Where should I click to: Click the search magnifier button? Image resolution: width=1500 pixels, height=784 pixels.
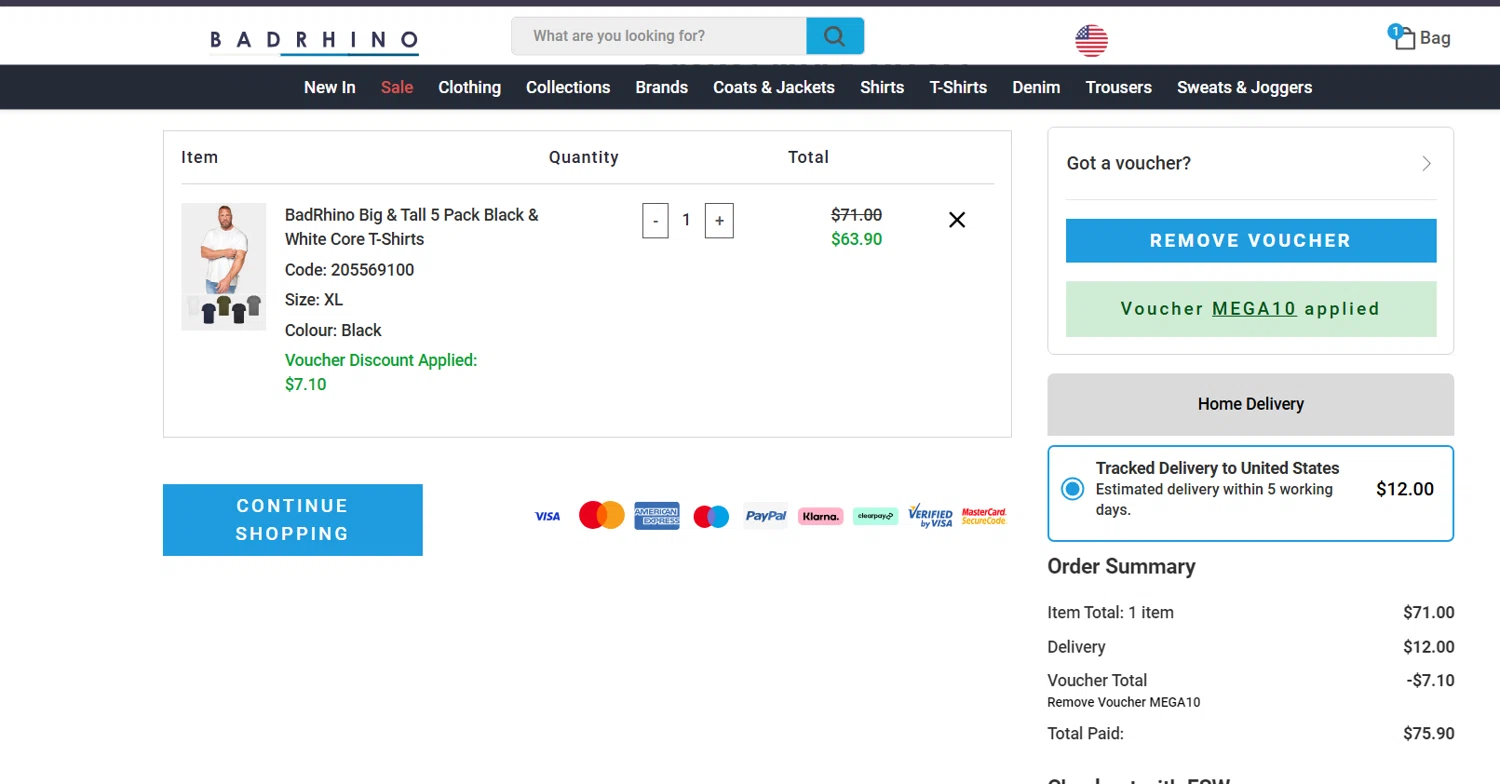click(835, 36)
